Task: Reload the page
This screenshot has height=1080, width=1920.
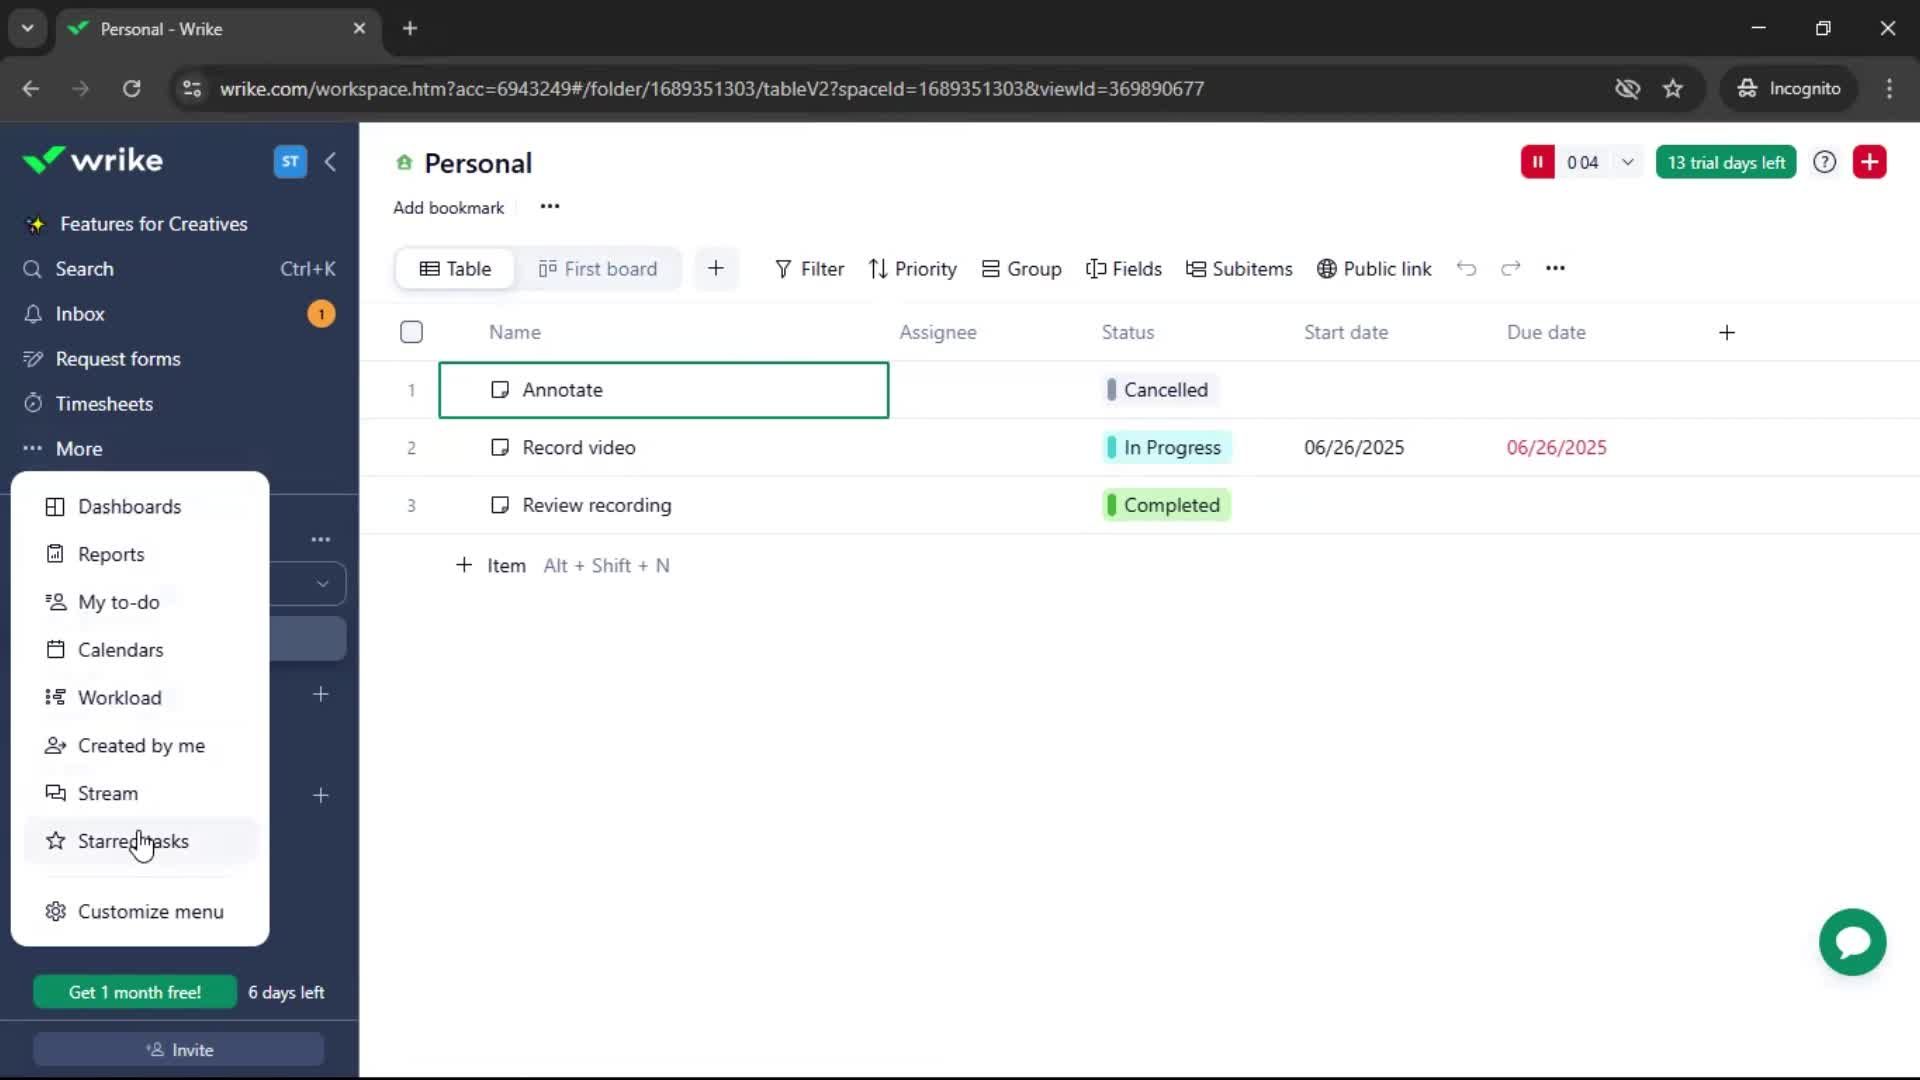Action: coord(131,89)
